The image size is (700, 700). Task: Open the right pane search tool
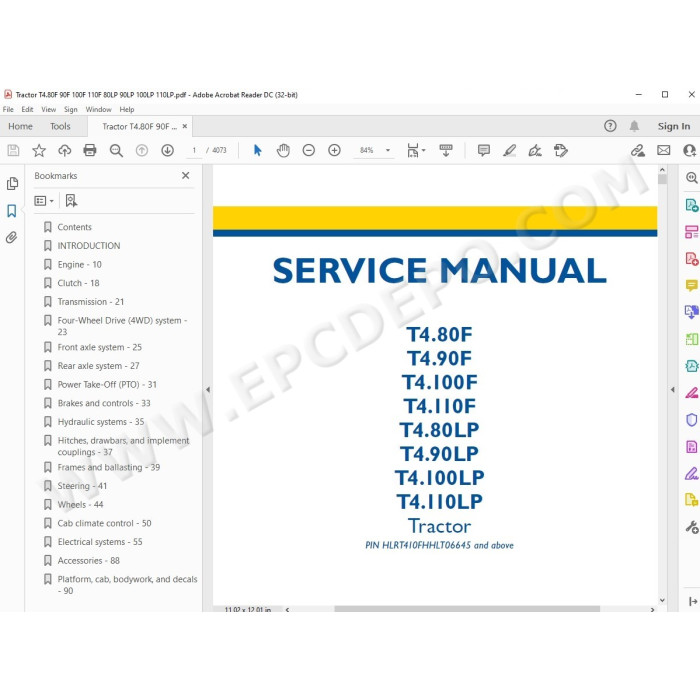[692, 178]
